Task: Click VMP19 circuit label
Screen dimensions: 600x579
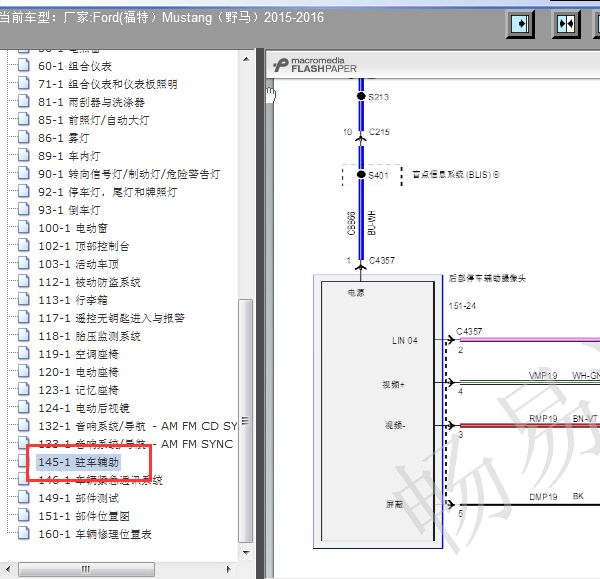Action: 543,375
